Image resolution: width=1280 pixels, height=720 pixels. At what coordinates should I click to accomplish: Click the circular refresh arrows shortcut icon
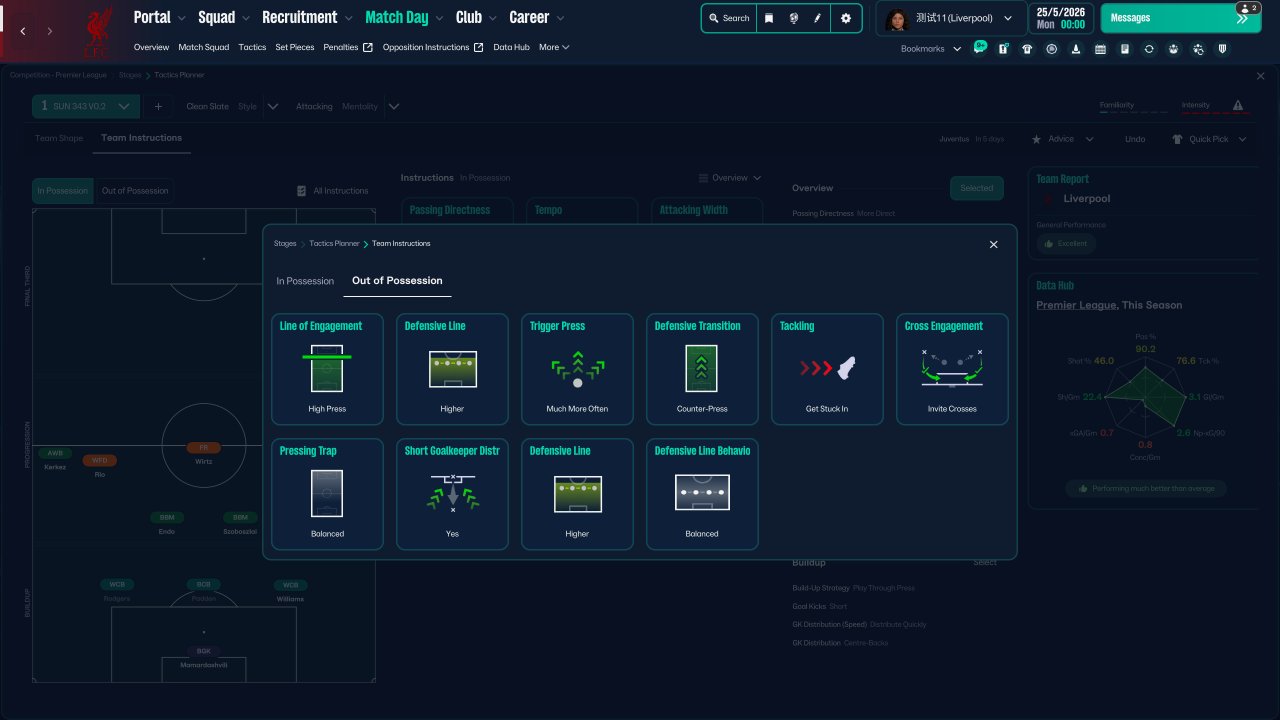click(1149, 49)
